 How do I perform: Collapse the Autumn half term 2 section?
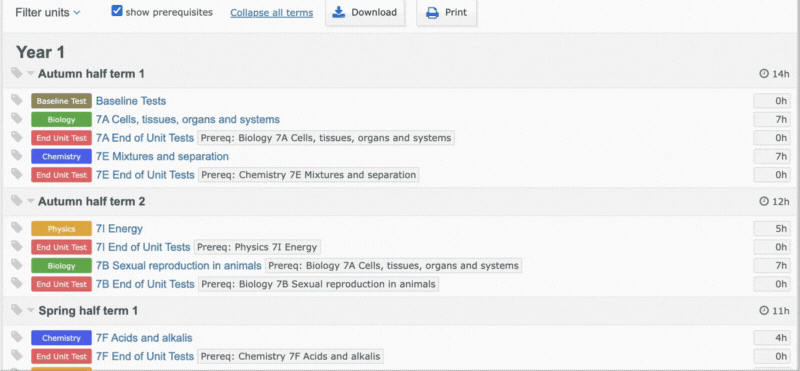[31, 201]
